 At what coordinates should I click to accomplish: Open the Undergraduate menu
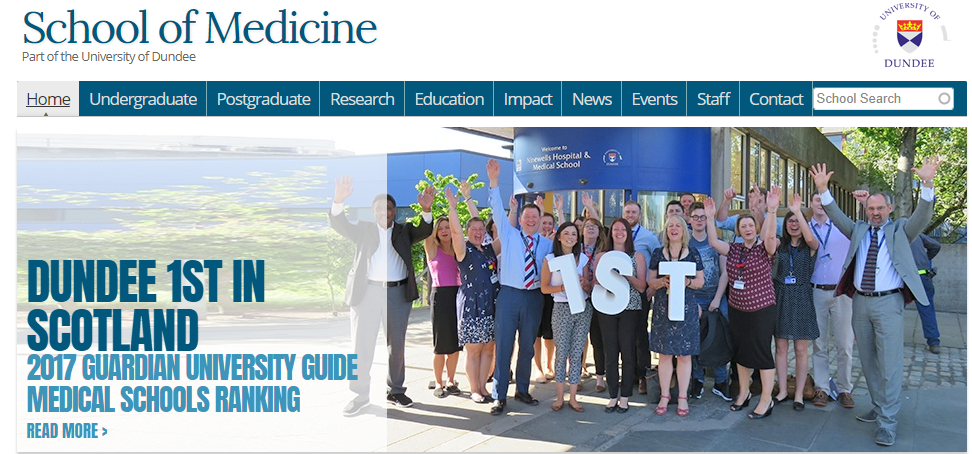point(143,99)
